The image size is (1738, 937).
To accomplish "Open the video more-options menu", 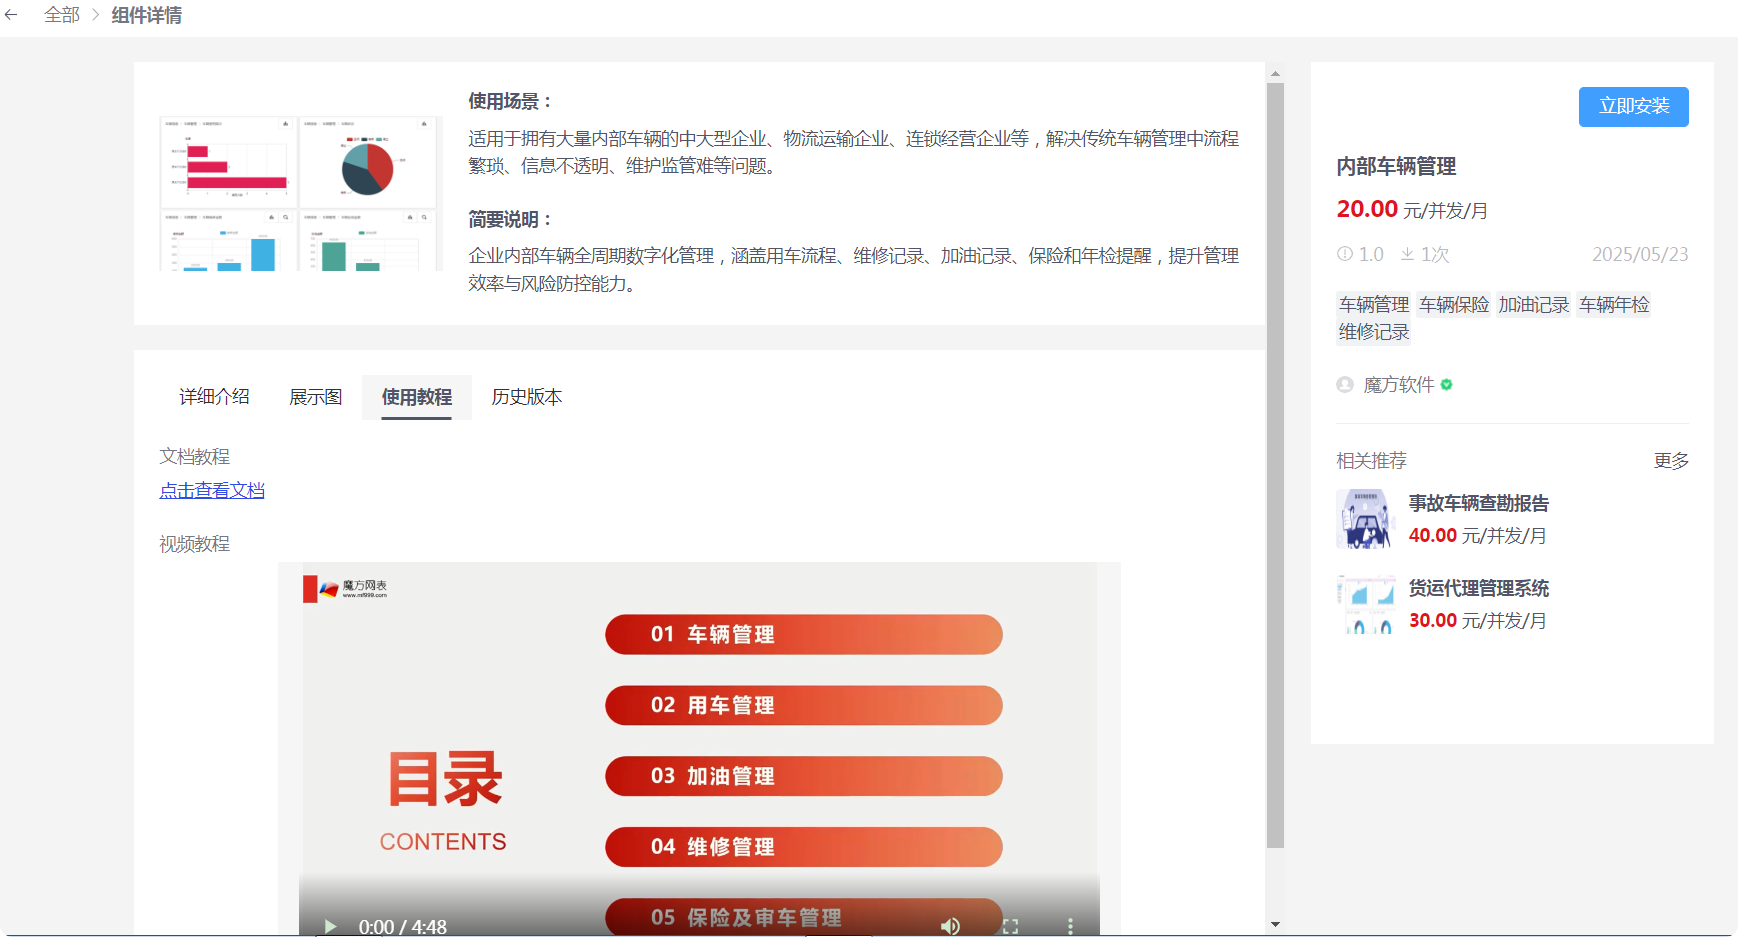I will click(x=1070, y=926).
